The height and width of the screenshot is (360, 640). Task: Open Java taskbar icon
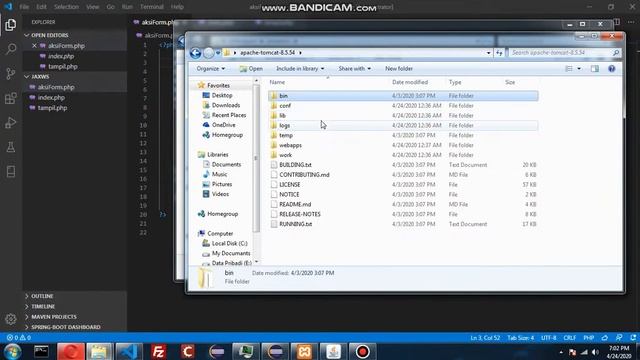[333, 351]
